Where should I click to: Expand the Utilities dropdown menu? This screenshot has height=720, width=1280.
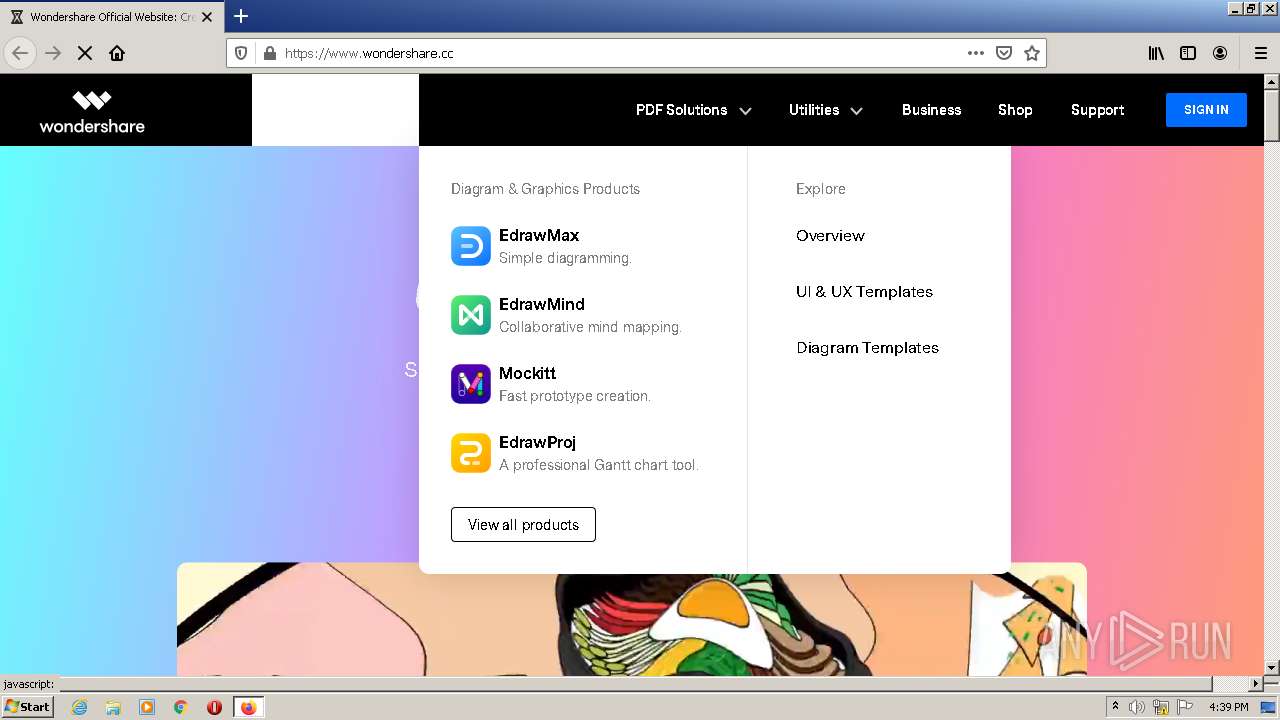coord(826,110)
